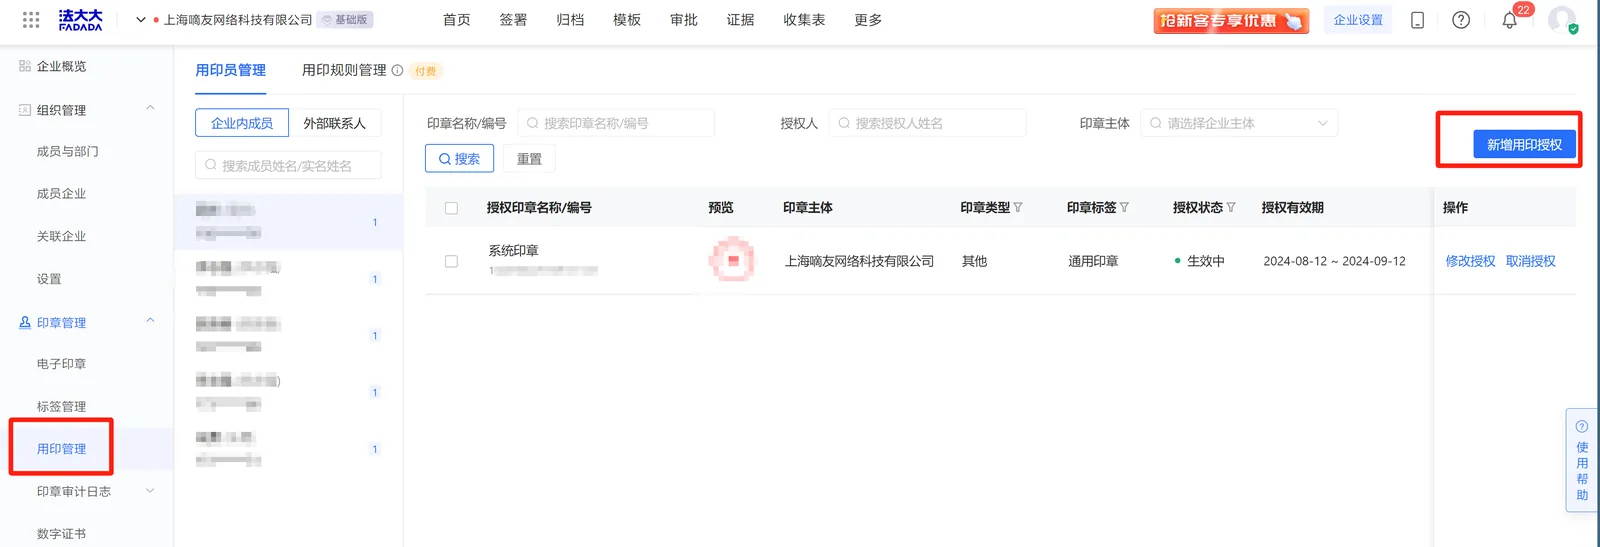Open 签署 in top menu
This screenshot has height=547, width=1600.
point(513,20)
